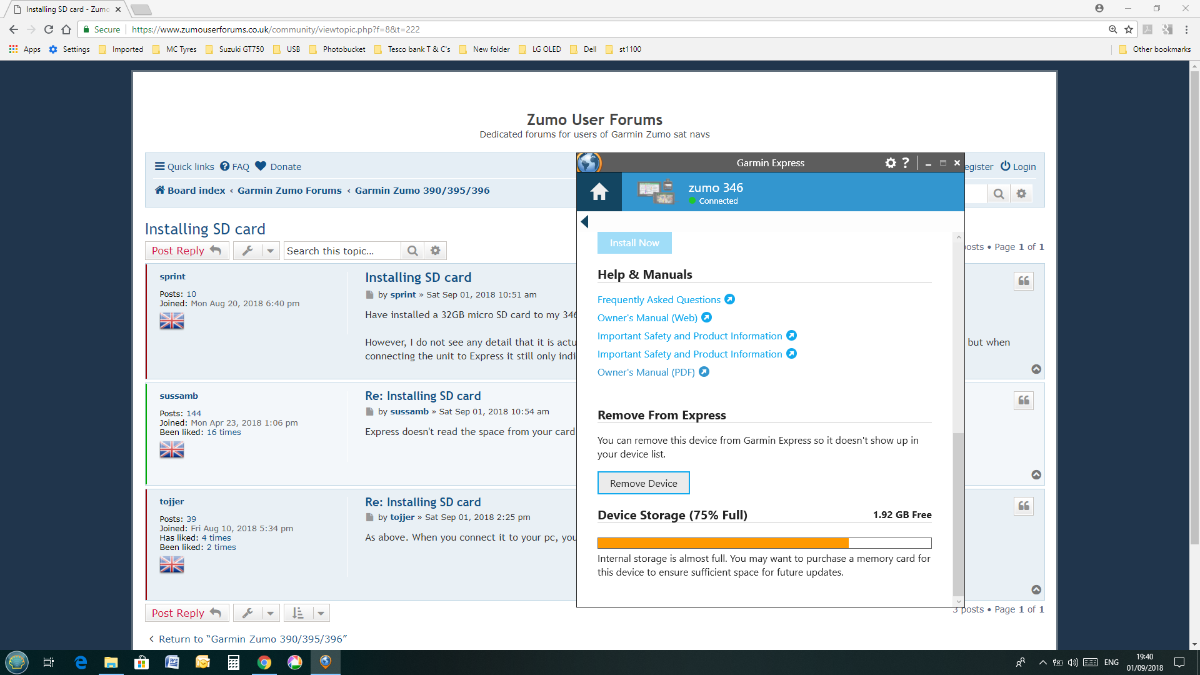Image resolution: width=1200 pixels, height=675 pixels.
Task: Click the external link icon beside Frequently Asked Questions
Action: pos(730,300)
